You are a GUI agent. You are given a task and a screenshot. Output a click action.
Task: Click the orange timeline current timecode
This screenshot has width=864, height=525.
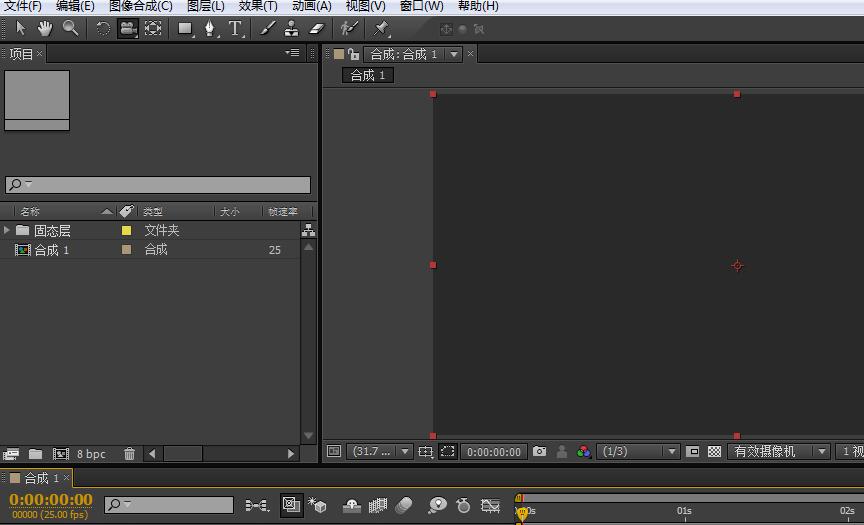50,500
